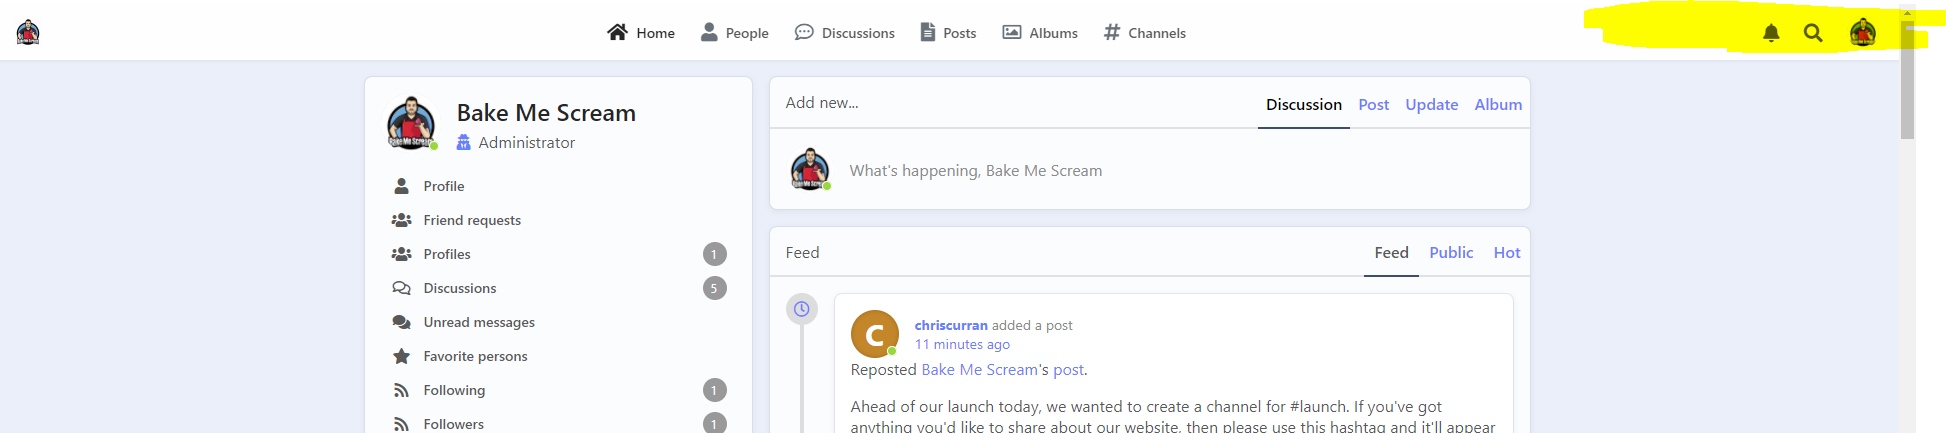Open the Albums section
Screen dimensions: 1946x433
(1040, 33)
